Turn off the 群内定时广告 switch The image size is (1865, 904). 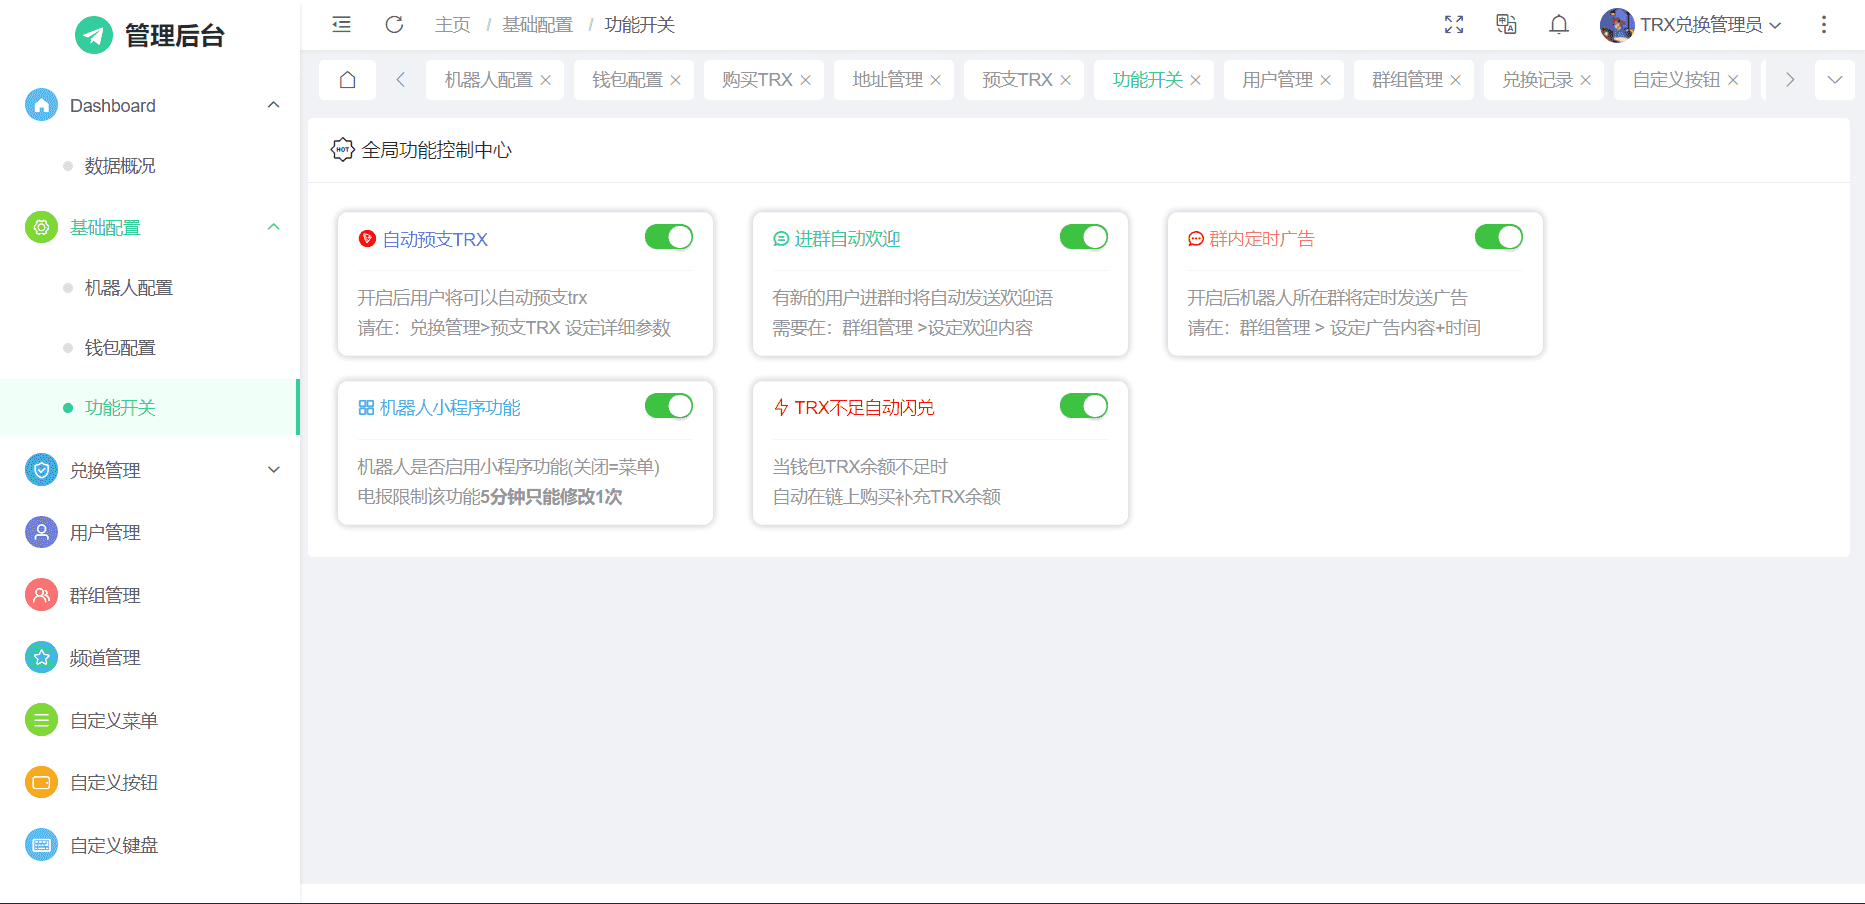(1498, 237)
